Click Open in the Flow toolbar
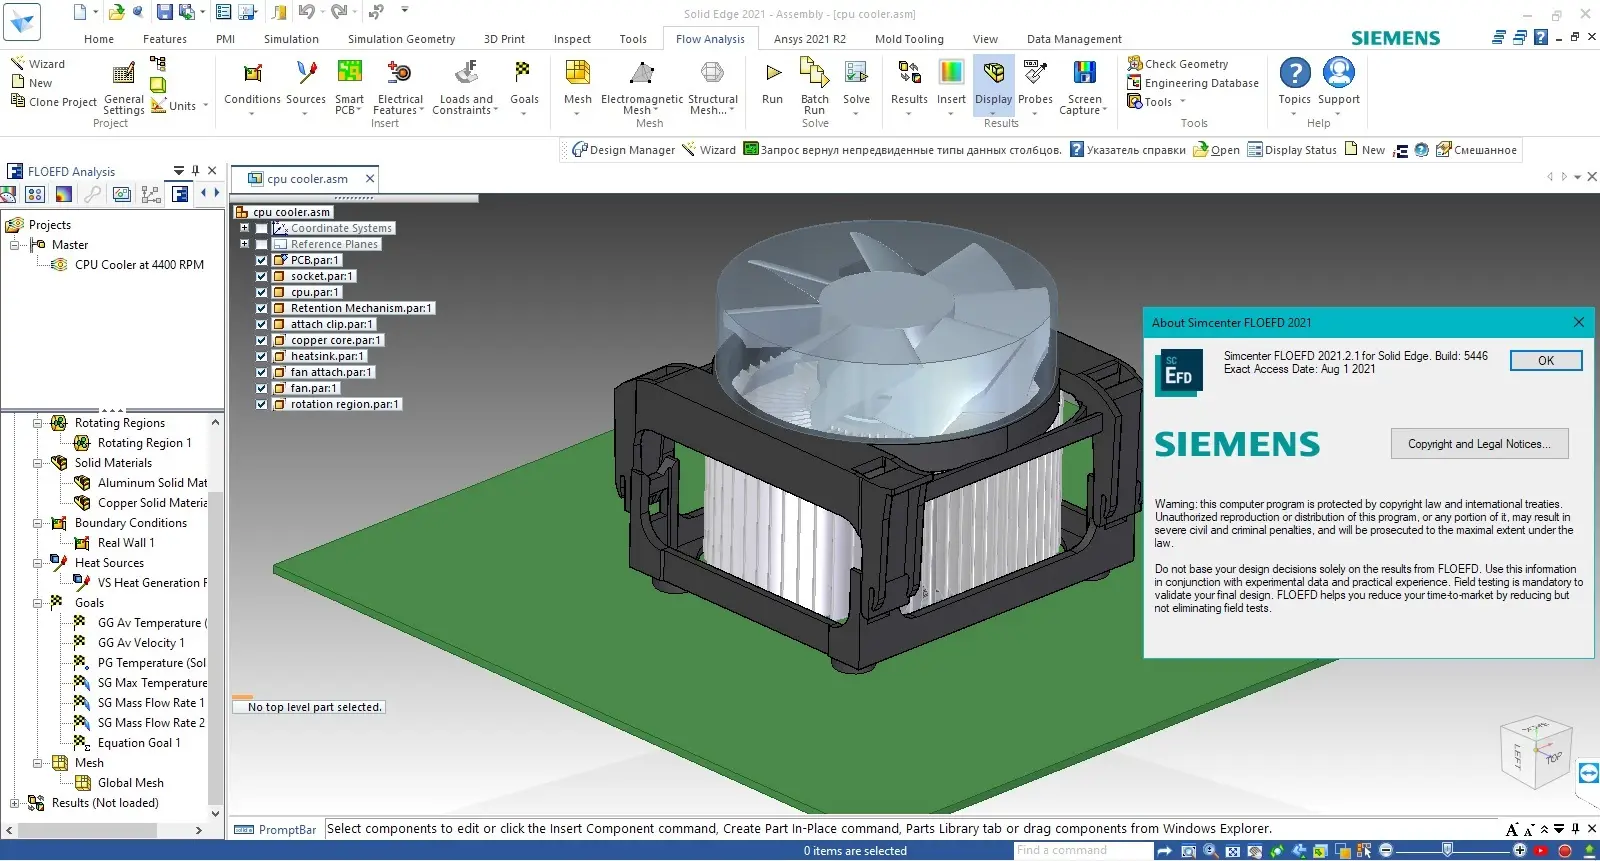 (1216, 150)
